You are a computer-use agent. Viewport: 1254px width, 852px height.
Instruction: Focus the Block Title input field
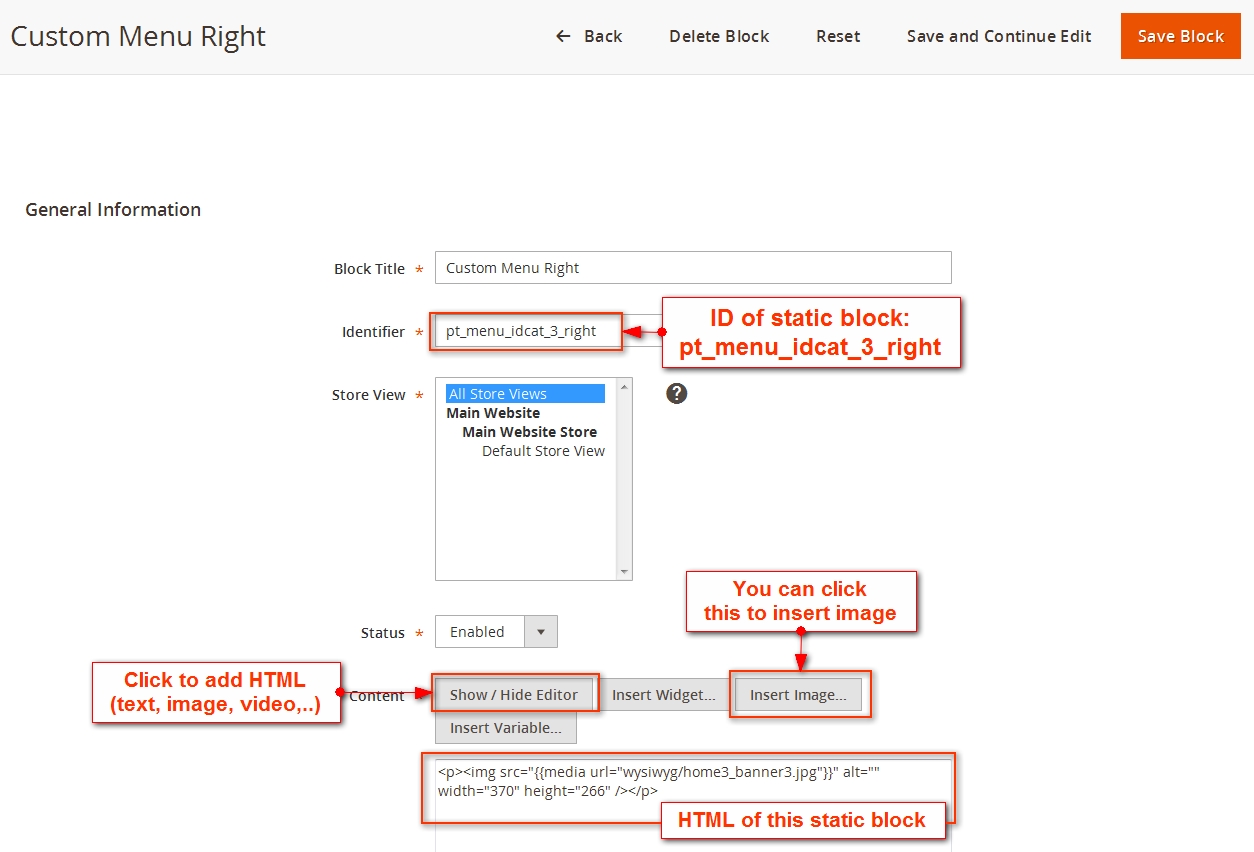pyautogui.click(x=692, y=268)
